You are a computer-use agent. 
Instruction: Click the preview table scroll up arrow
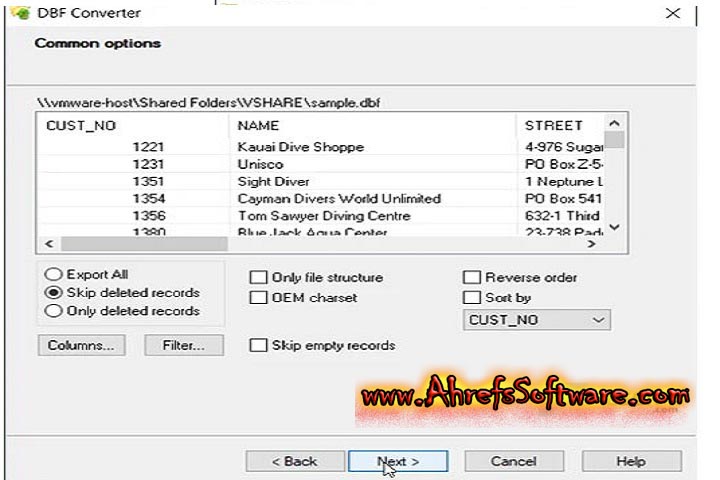click(x=614, y=123)
